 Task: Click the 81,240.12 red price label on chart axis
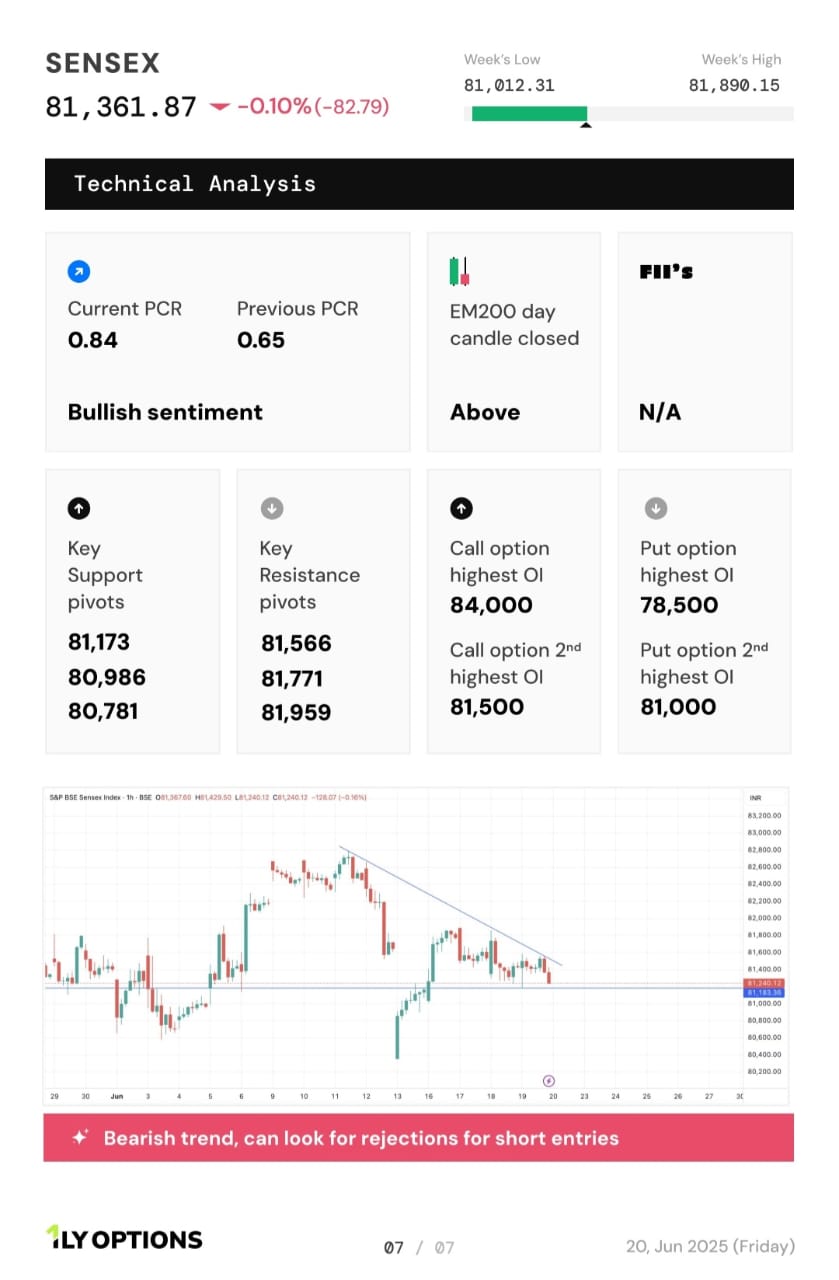coord(764,983)
